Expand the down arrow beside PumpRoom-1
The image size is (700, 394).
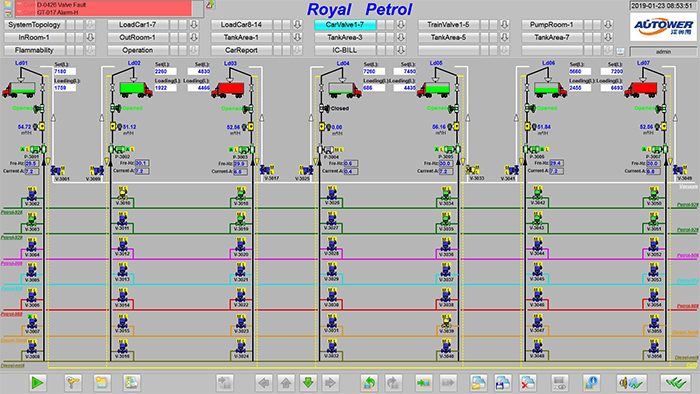(x=608, y=25)
